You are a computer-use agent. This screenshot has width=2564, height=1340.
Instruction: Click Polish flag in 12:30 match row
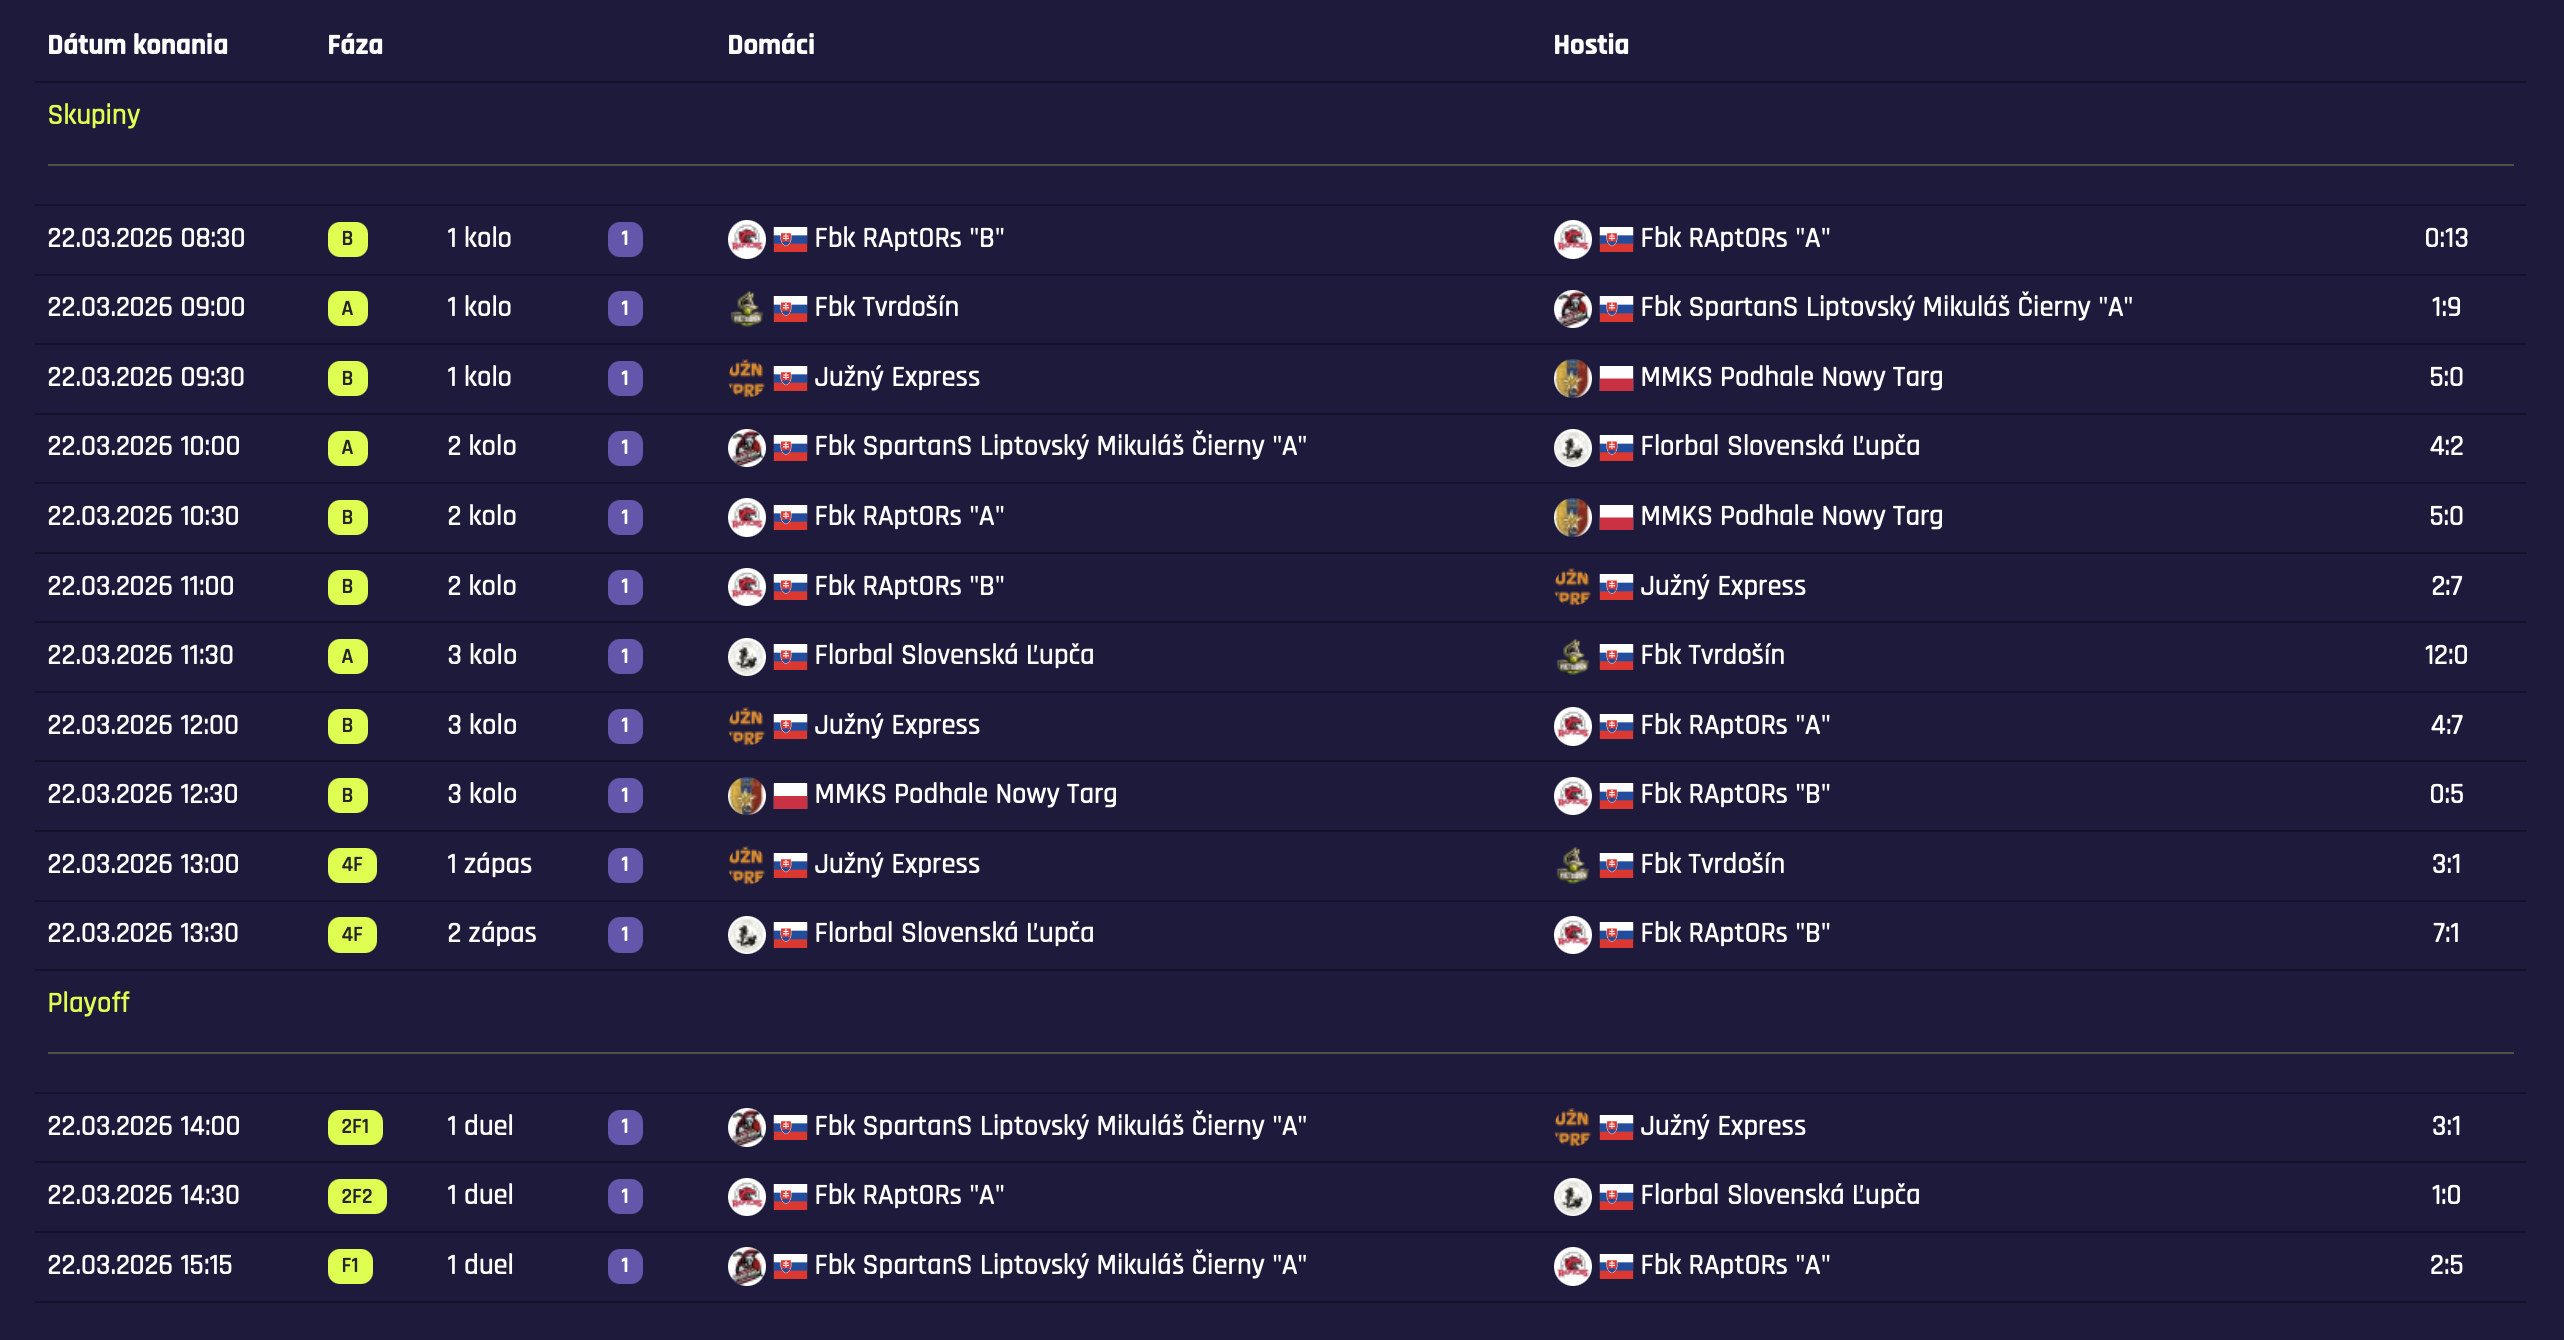(x=790, y=795)
